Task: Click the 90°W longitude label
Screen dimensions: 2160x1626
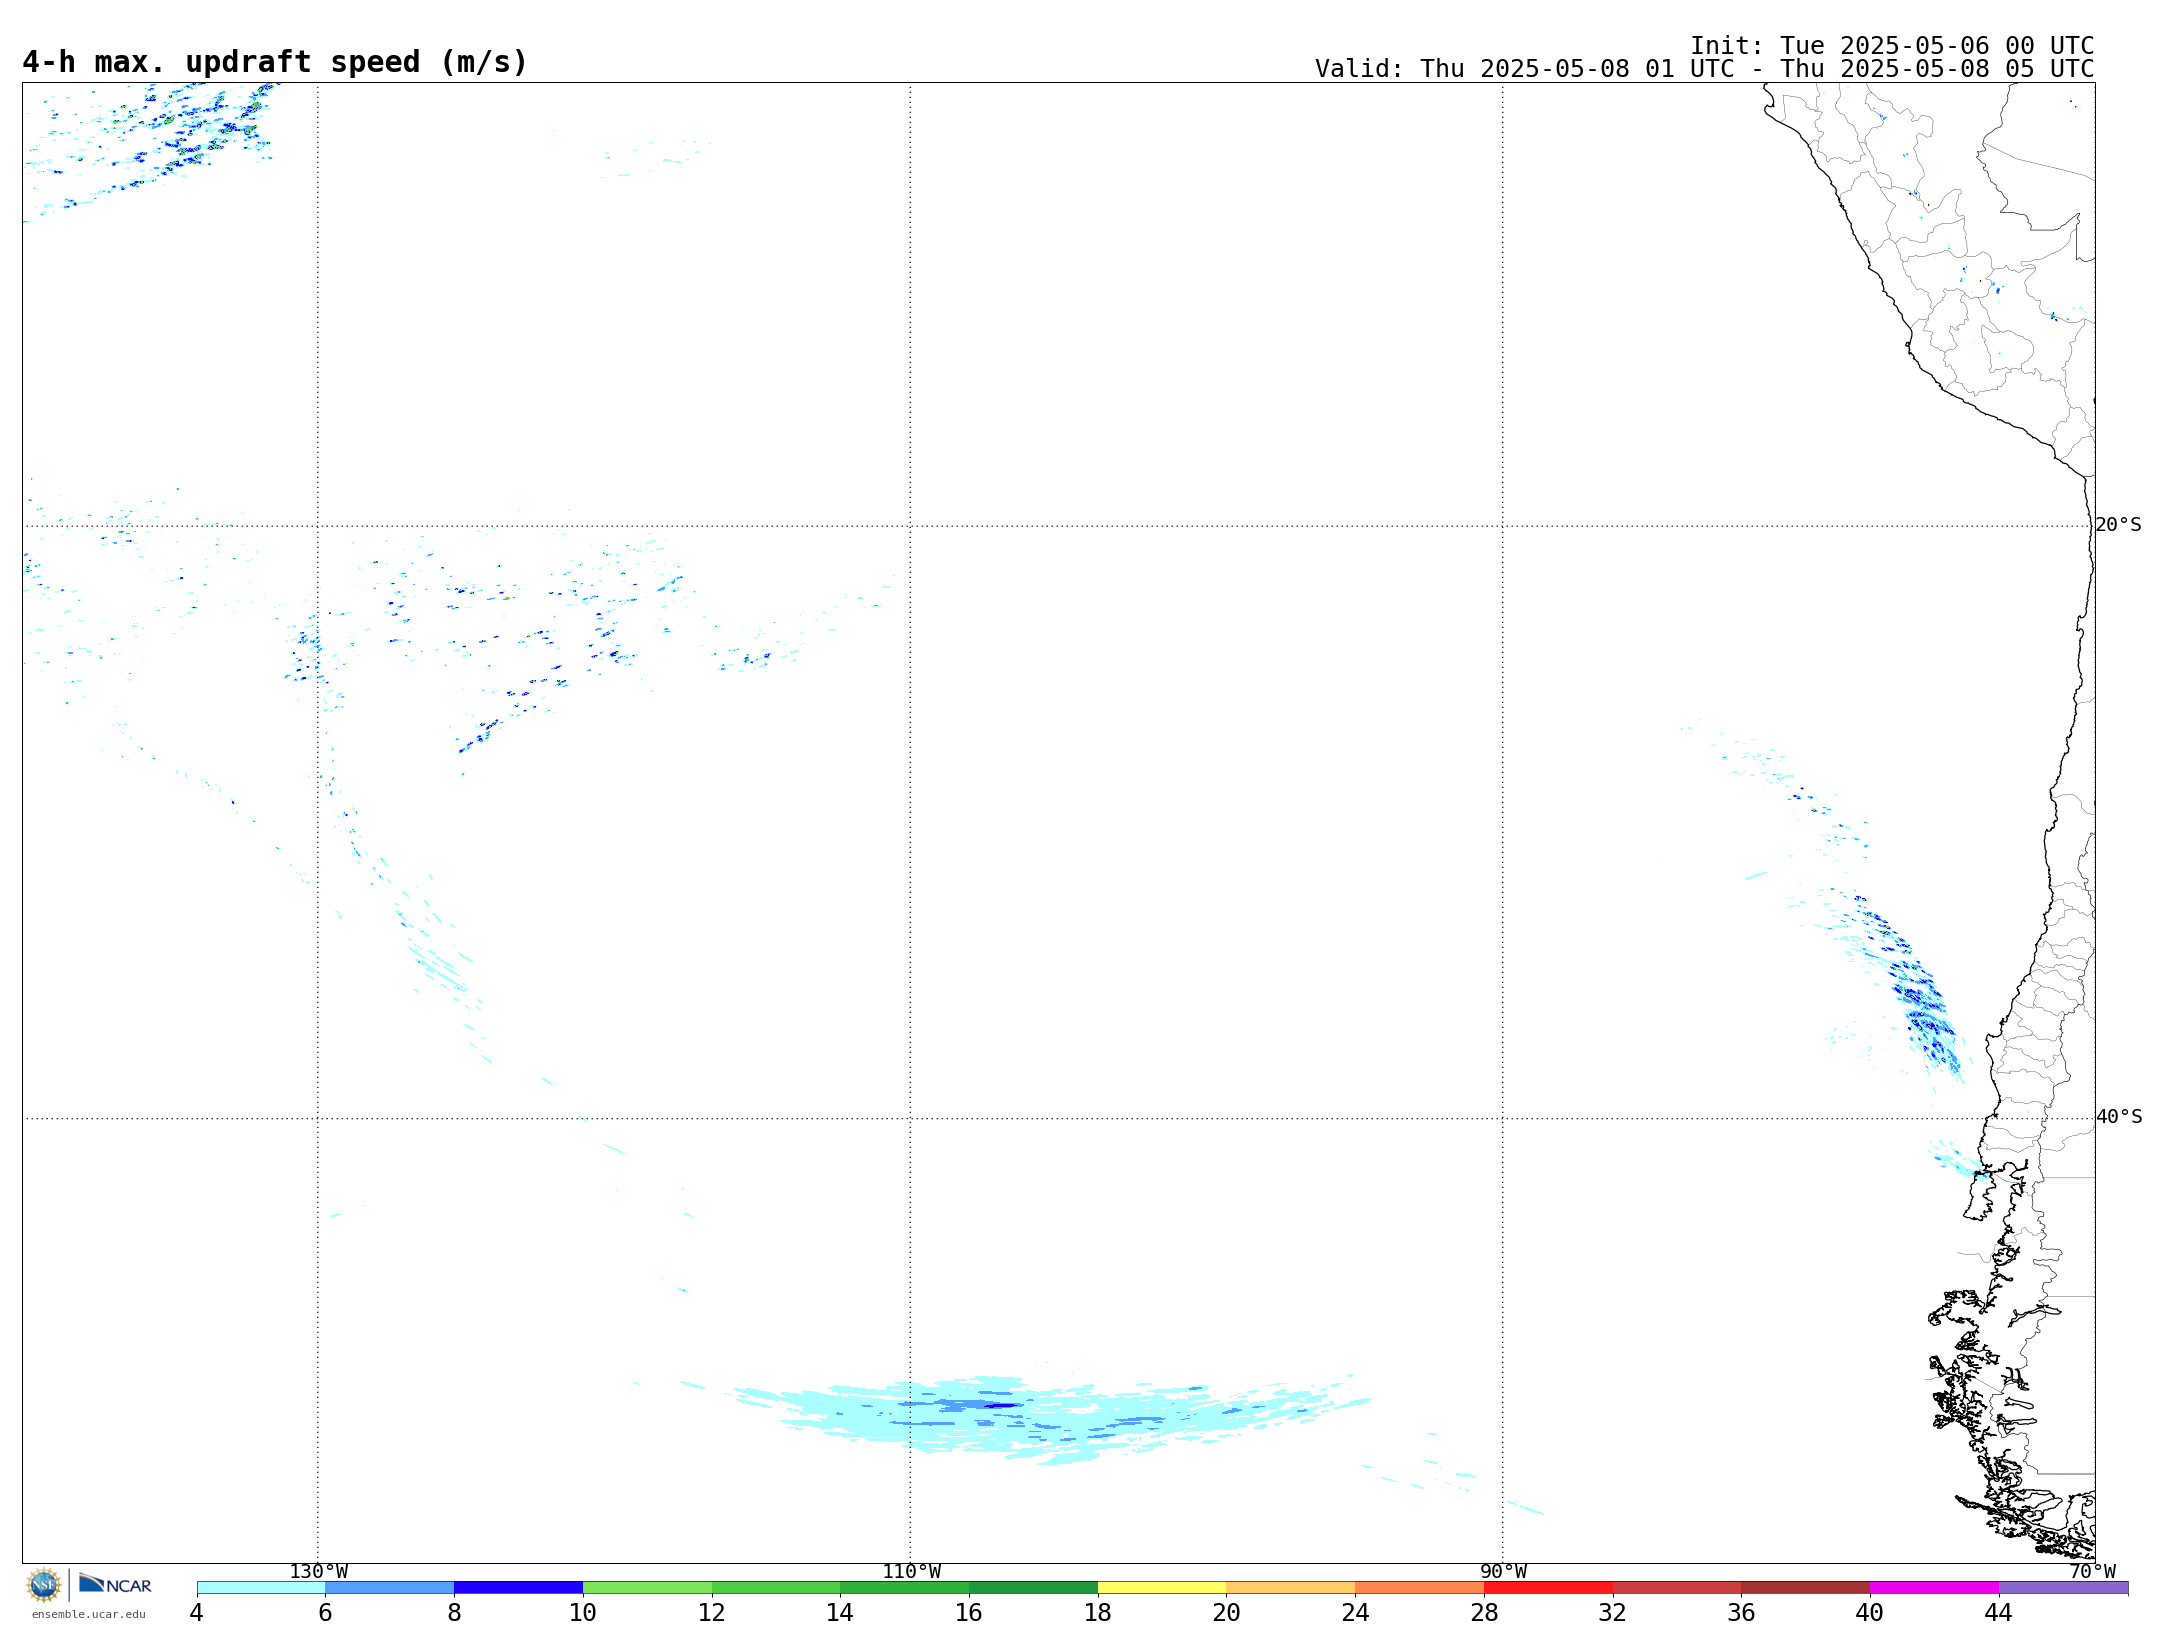Action: pos(1503,1571)
